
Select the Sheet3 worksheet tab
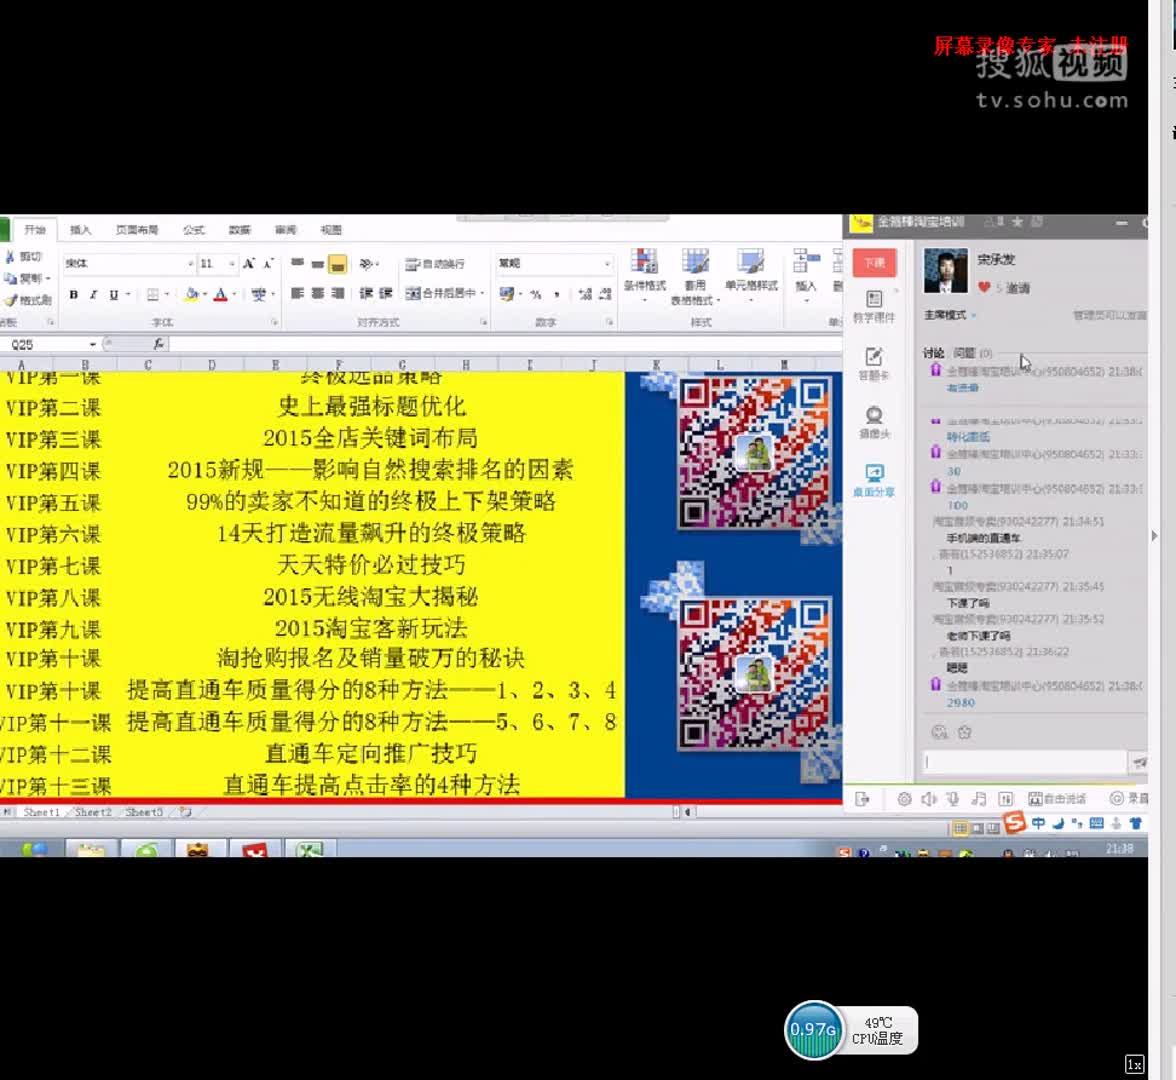point(144,812)
